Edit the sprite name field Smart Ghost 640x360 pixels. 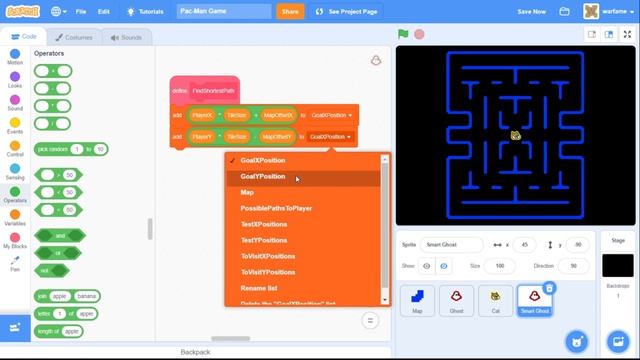tap(452, 244)
